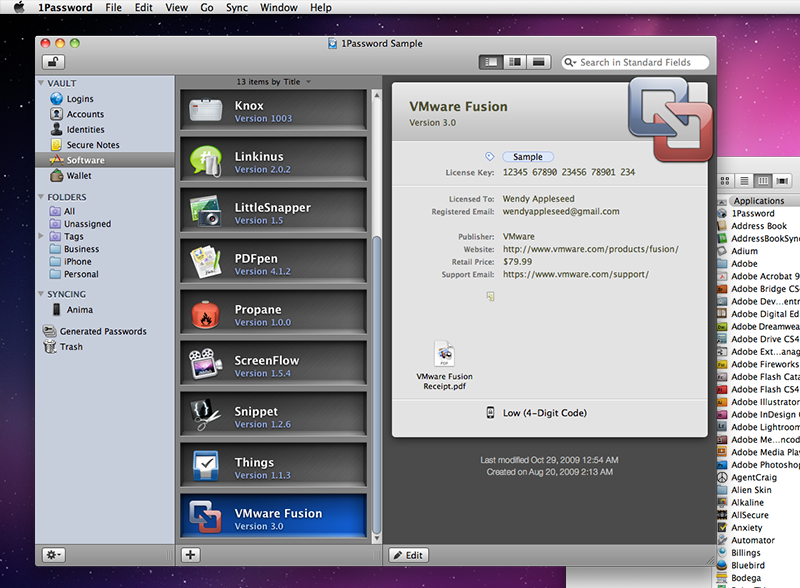Open the 1Password menu
Screen dimensions: 800x588
65,7
